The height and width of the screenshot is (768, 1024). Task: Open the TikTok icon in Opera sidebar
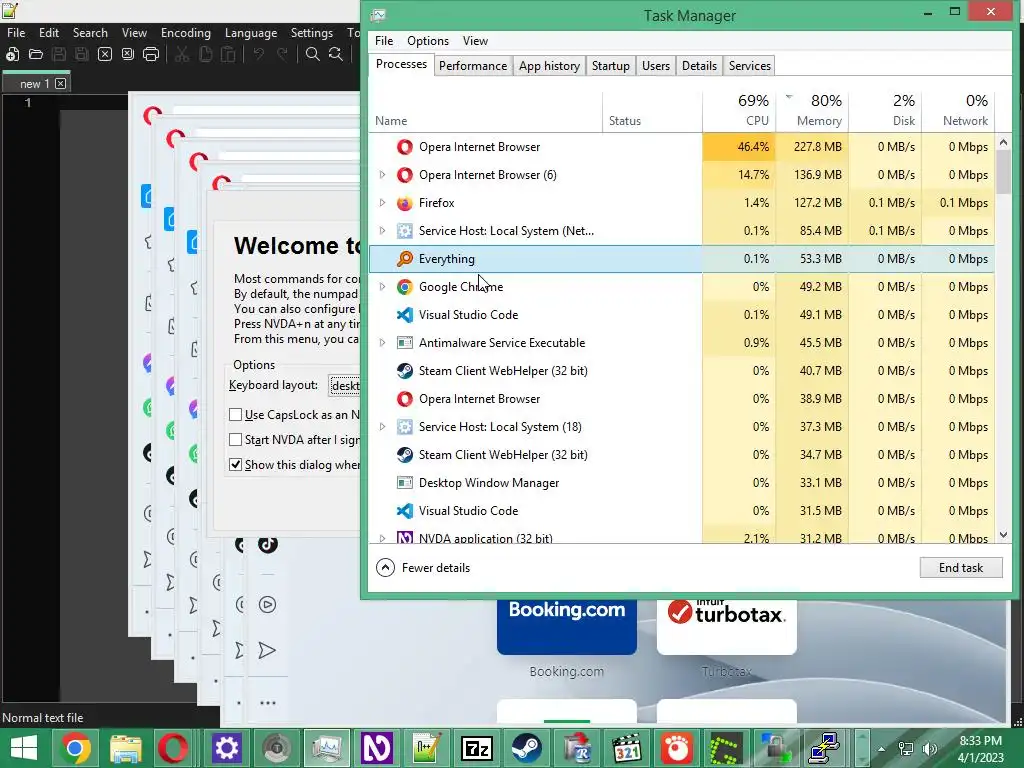tap(267, 543)
